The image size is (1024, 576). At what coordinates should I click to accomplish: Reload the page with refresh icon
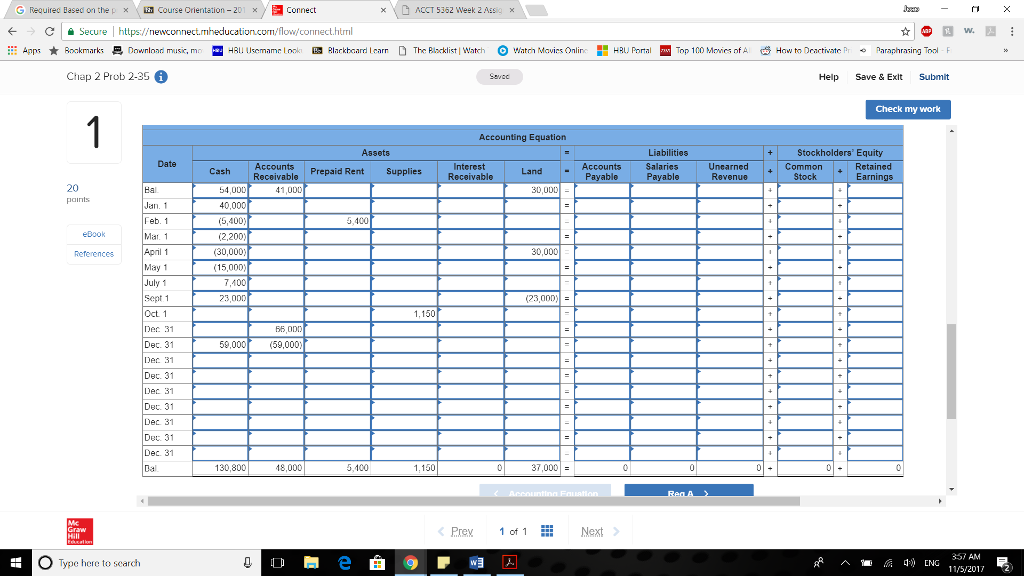(49, 31)
